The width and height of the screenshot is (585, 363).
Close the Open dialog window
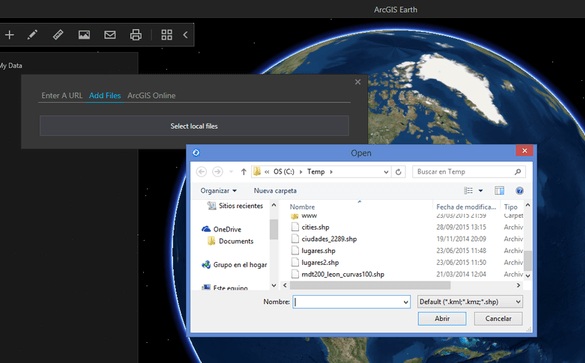pyautogui.click(x=525, y=151)
